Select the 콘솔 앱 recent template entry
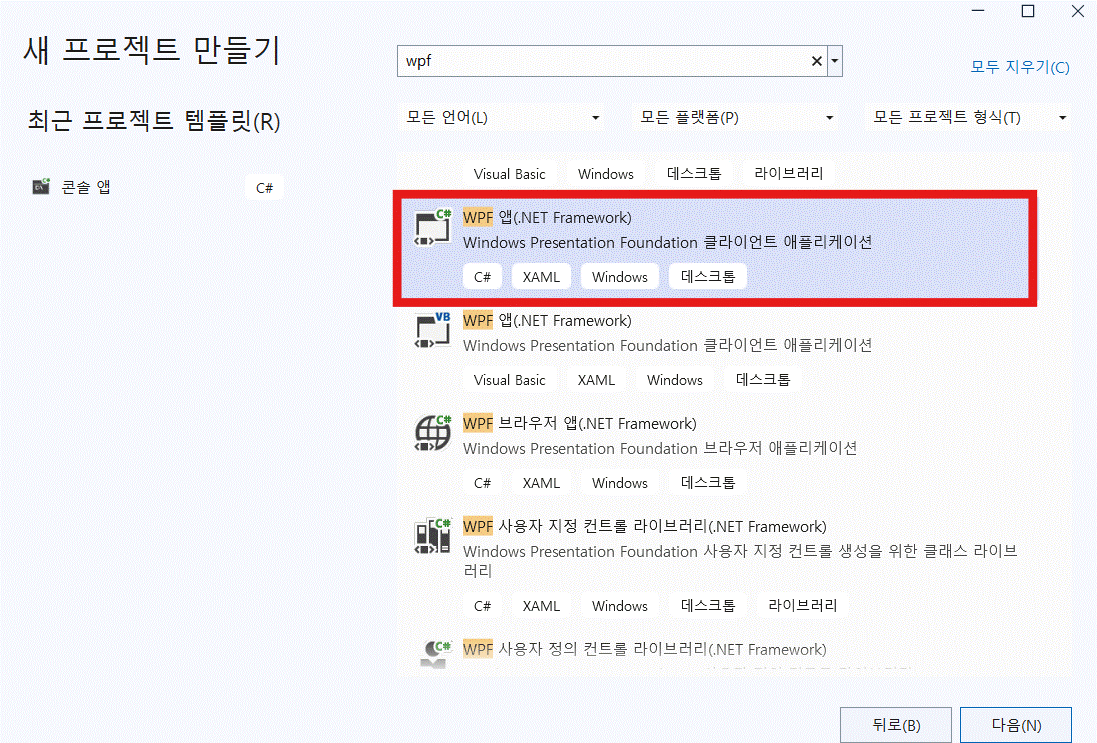Image resolution: width=1097 pixels, height=743 pixels. (157, 187)
